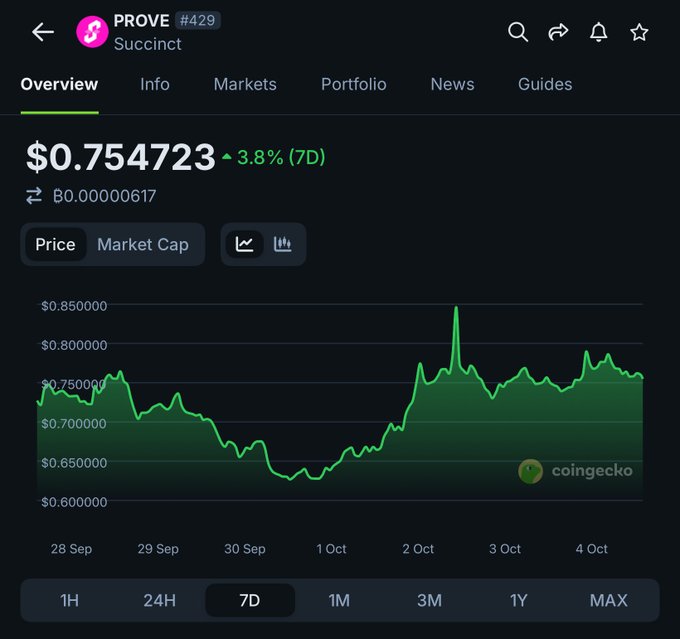Add PROVE to favorites star

coord(640,32)
